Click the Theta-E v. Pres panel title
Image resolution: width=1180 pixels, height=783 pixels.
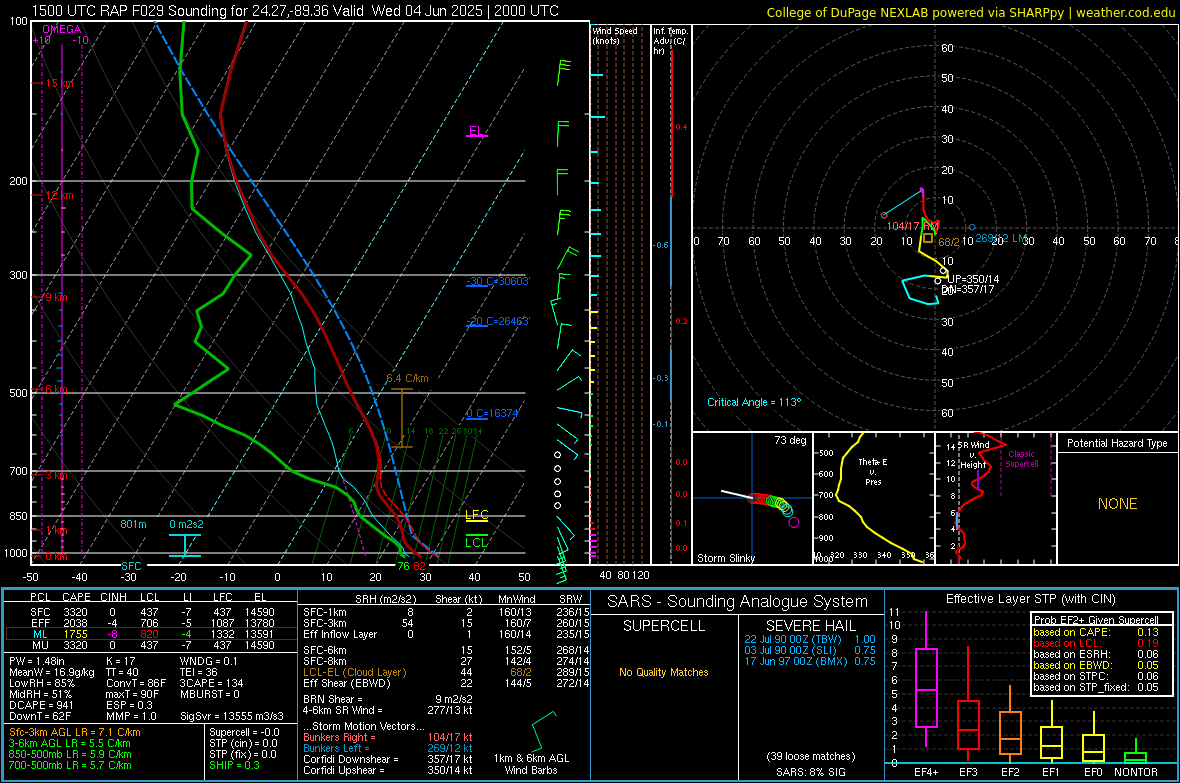click(x=873, y=471)
